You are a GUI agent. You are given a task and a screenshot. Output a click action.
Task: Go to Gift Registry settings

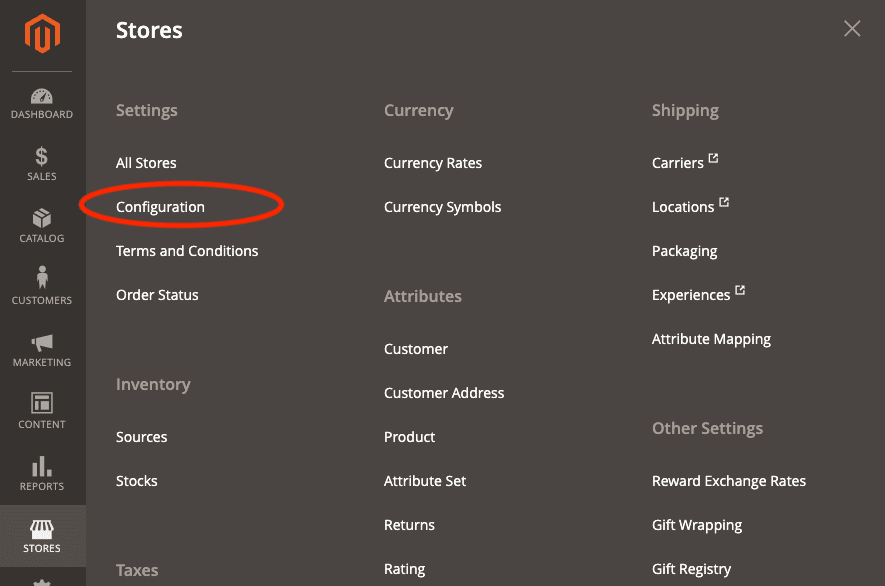691,568
